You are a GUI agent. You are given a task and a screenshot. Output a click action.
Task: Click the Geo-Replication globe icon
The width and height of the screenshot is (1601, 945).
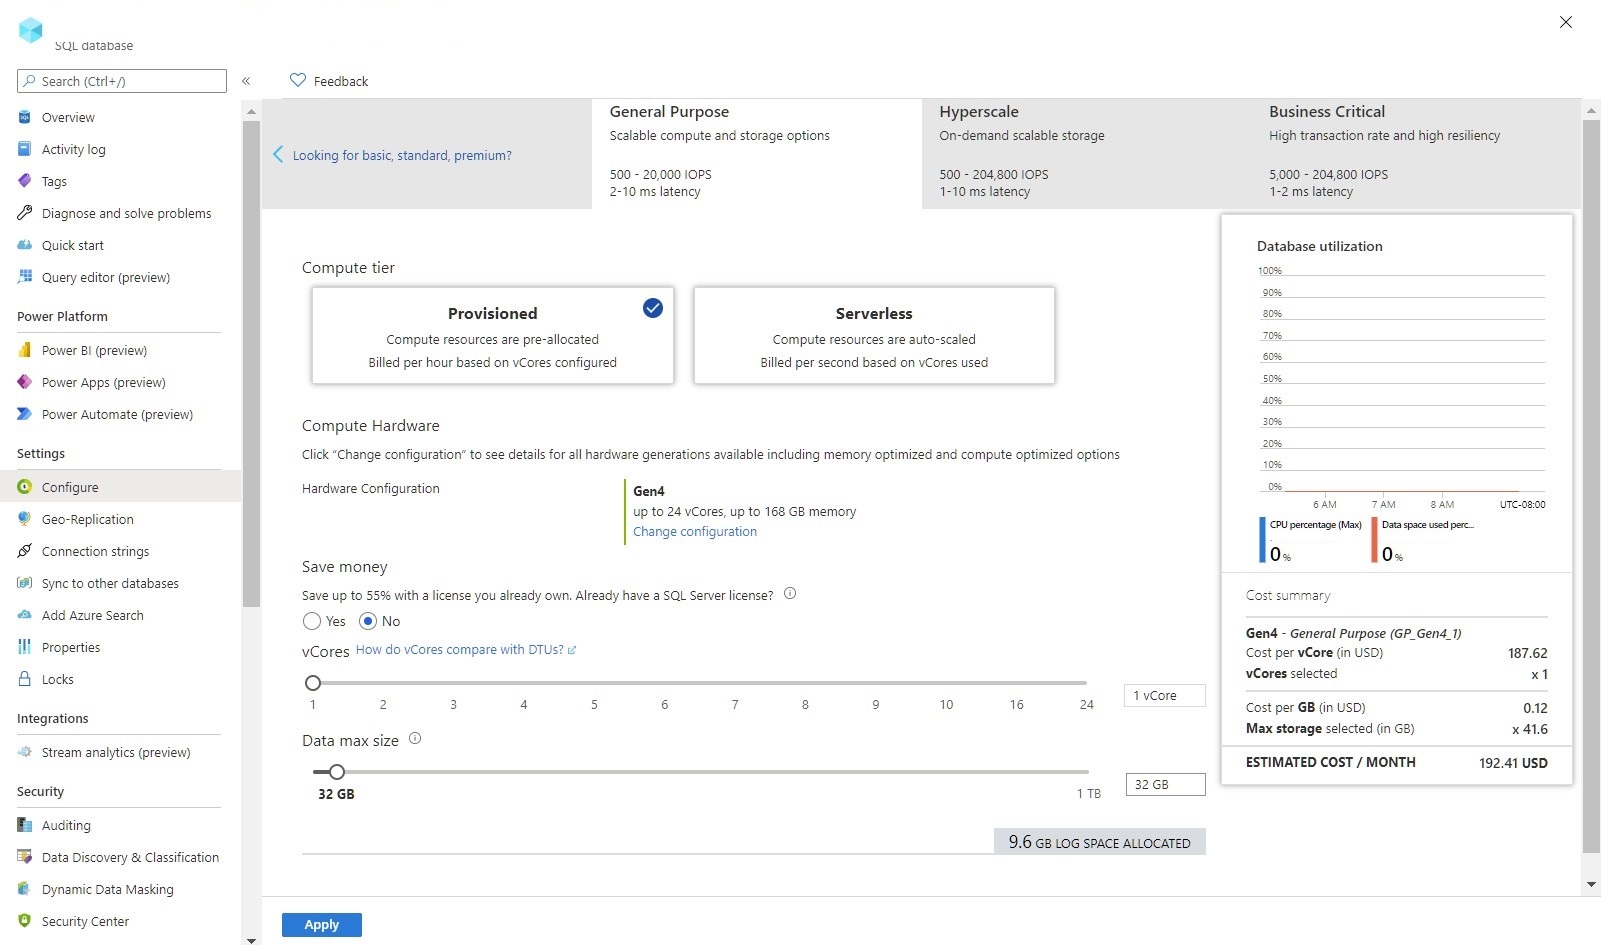point(25,519)
